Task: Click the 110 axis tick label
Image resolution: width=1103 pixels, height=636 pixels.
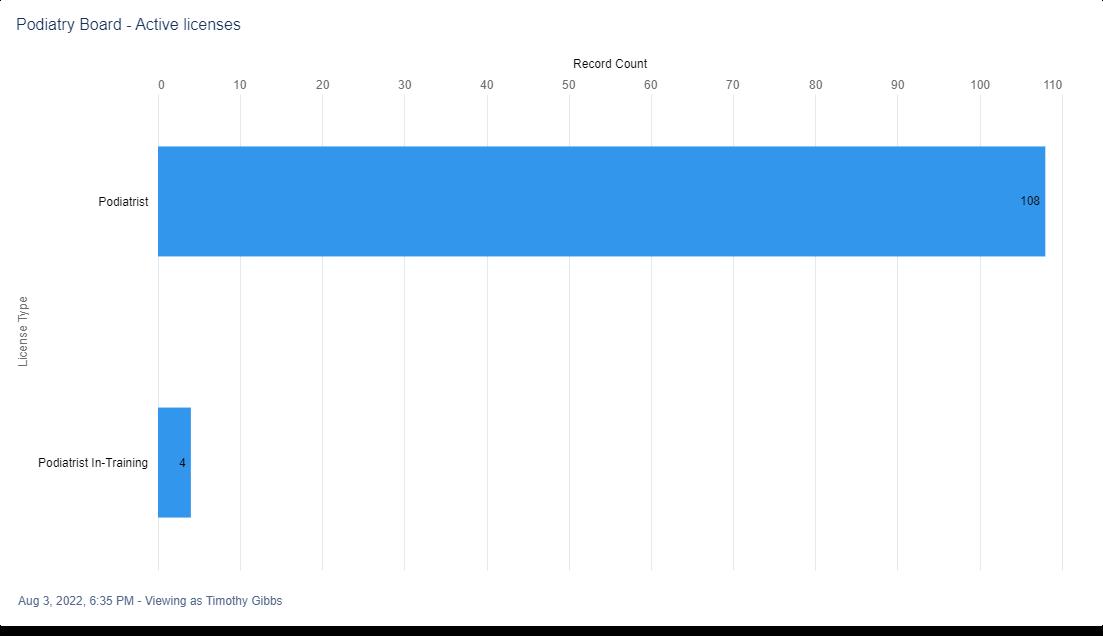Action: 1052,85
